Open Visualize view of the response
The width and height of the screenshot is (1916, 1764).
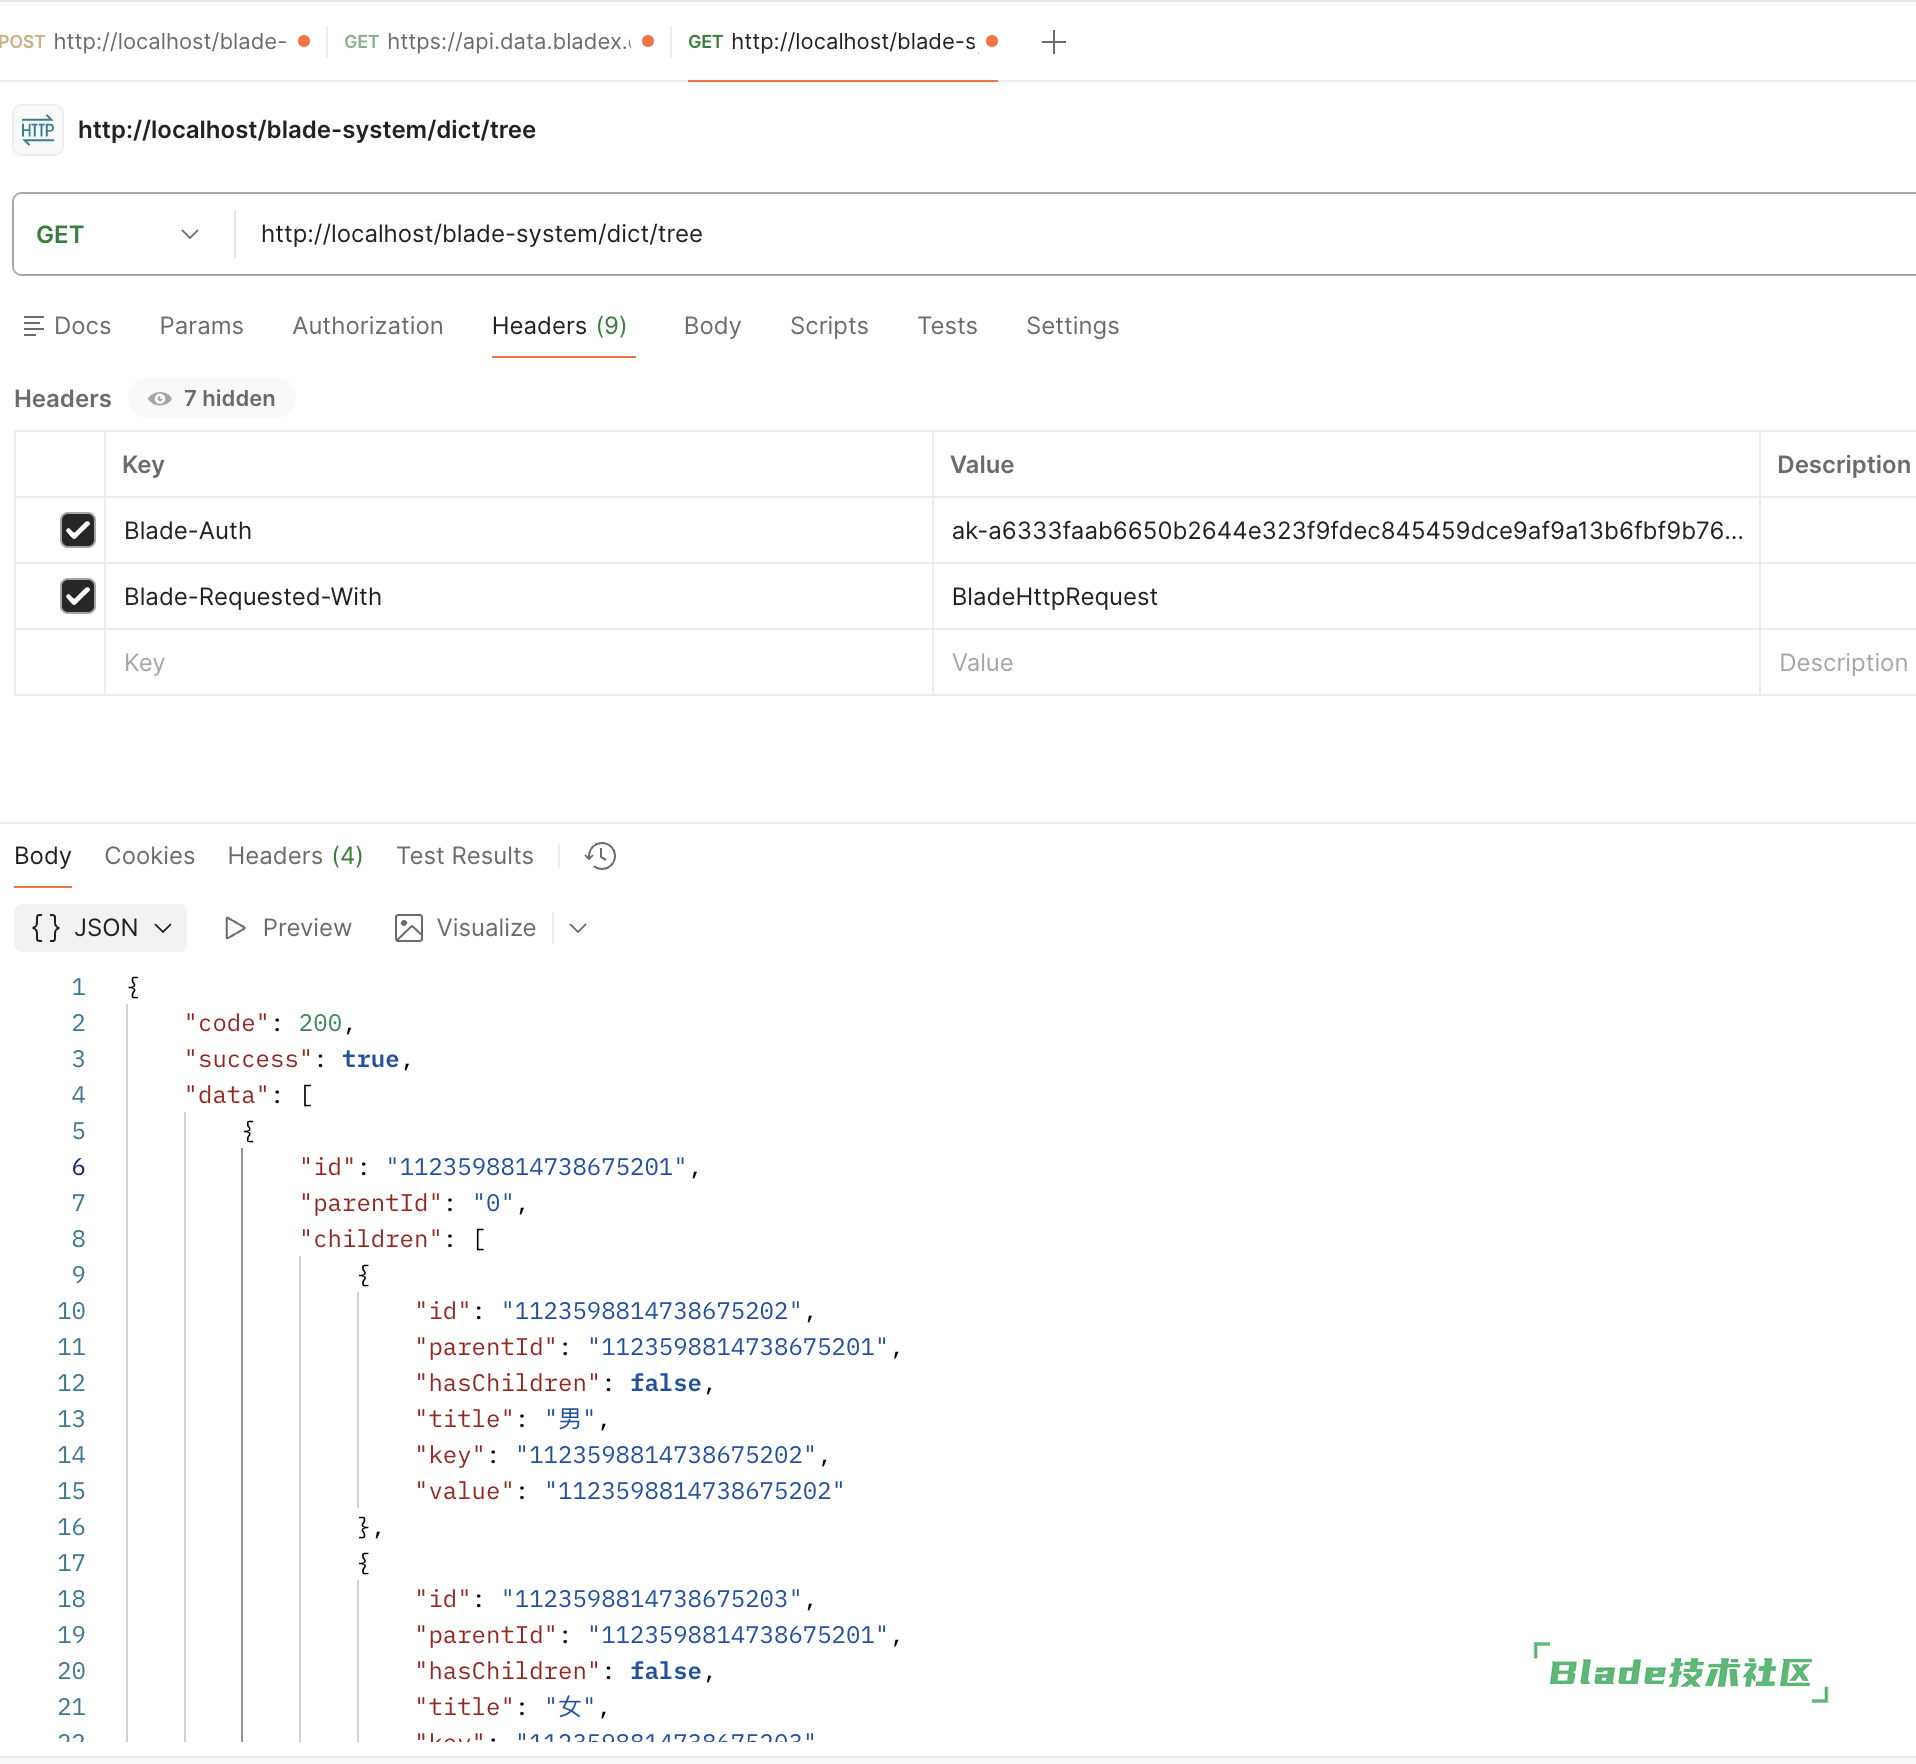click(x=466, y=928)
